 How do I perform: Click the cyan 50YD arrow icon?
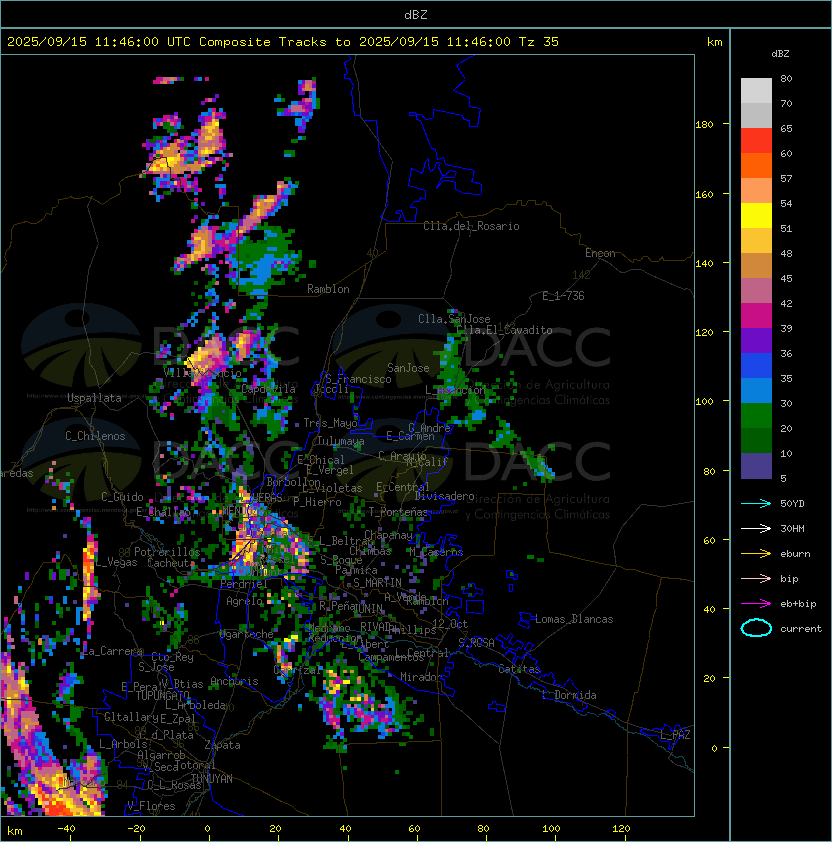click(x=756, y=504)
